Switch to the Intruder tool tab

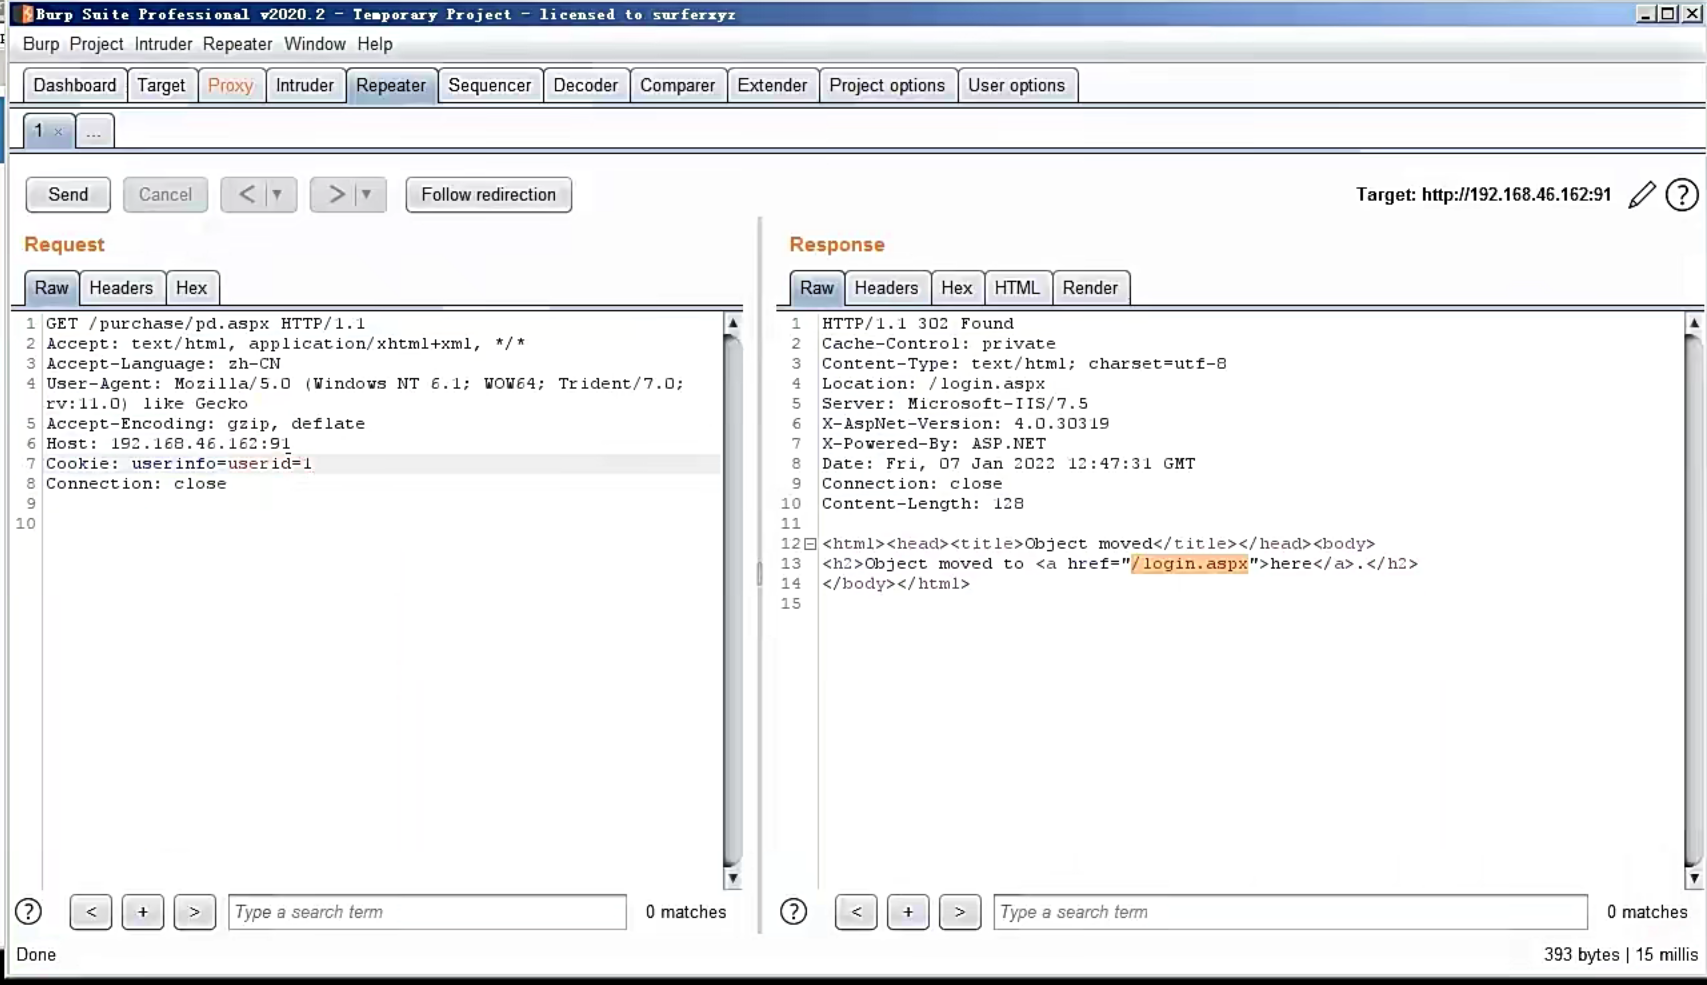click(305, 85)
